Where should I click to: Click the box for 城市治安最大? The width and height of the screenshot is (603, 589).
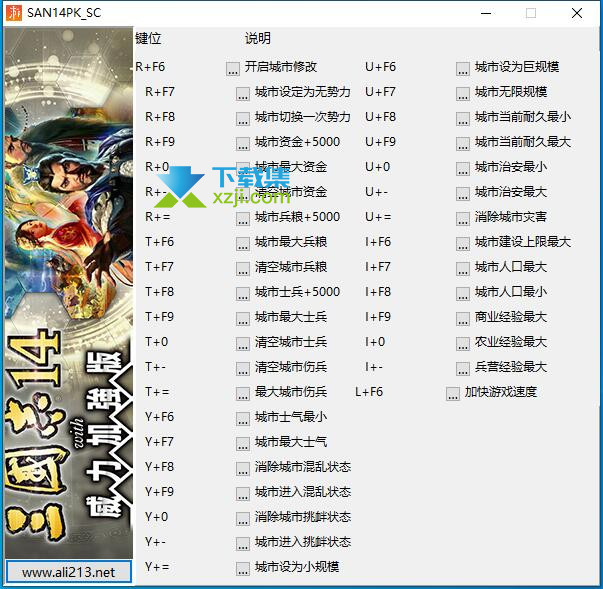coord(463,193)
